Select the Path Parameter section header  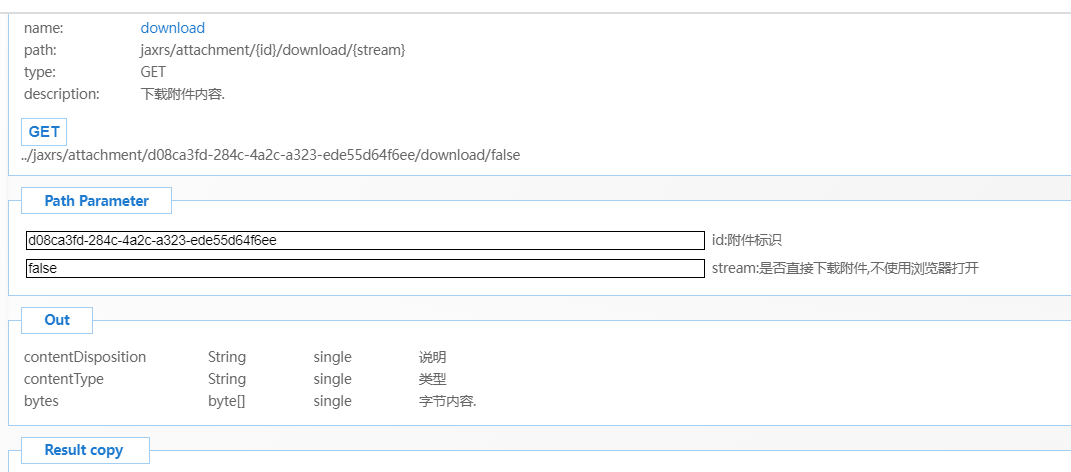coord(96,201)
